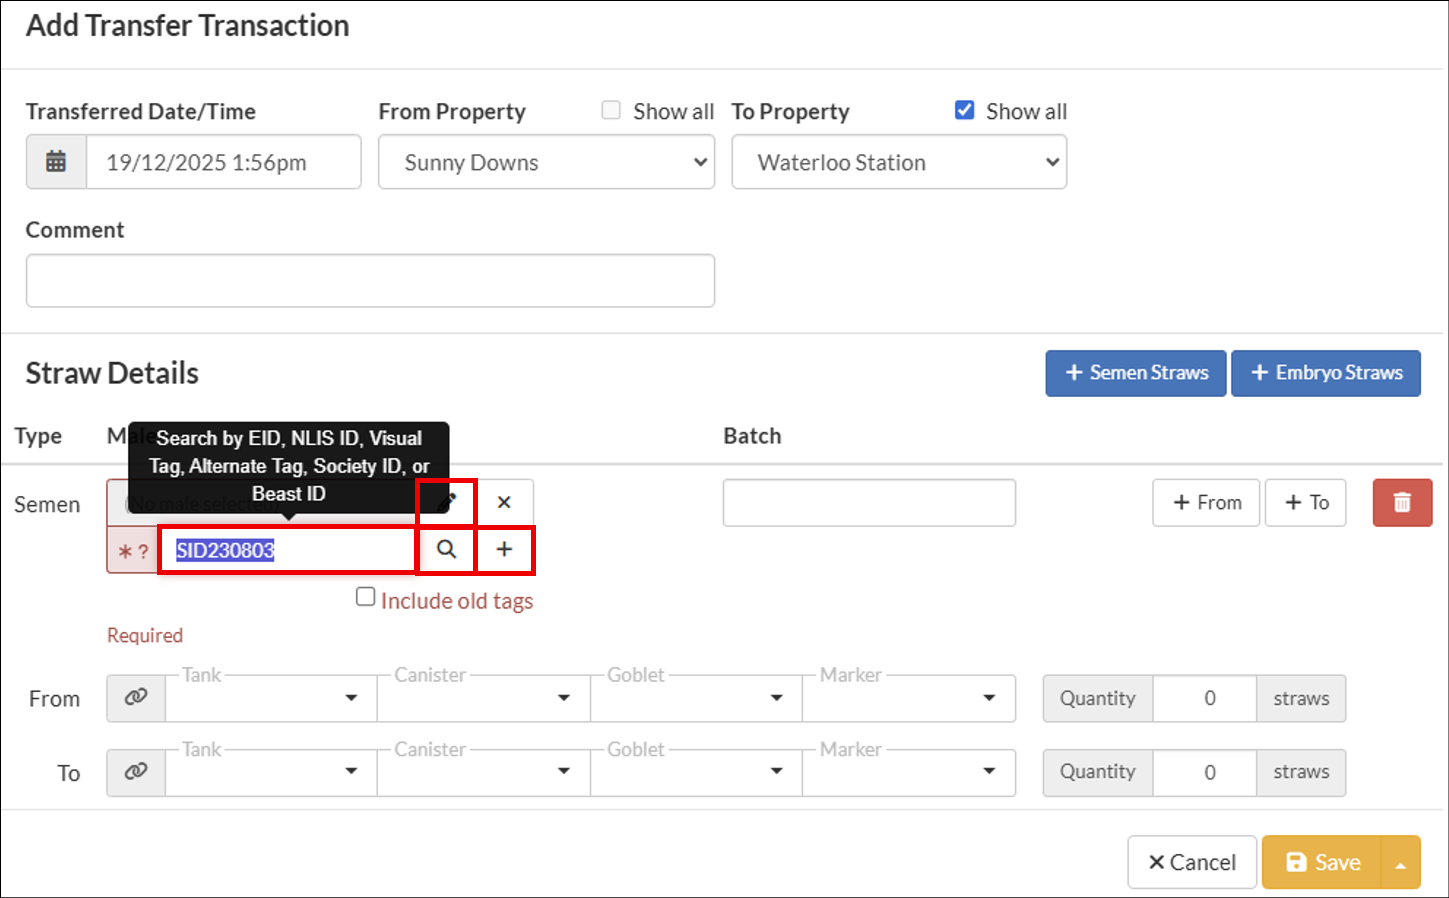
Task: Open the To Property dropdown Waterloo Station
Action: (x=899, y=162)
